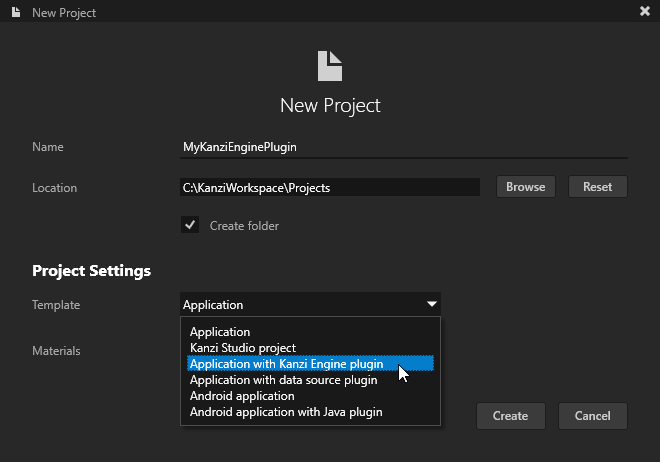
Task: Click the Location path field
Action: coord(330,188)
